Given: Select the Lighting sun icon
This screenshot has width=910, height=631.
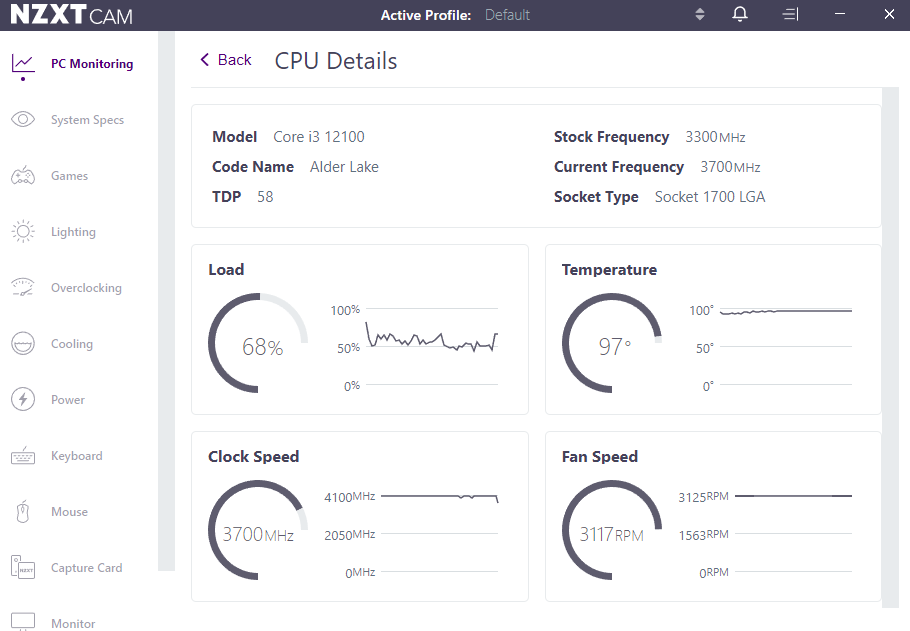Looking at the screenshot, I should pyautogui.click(x=23, y=232).
